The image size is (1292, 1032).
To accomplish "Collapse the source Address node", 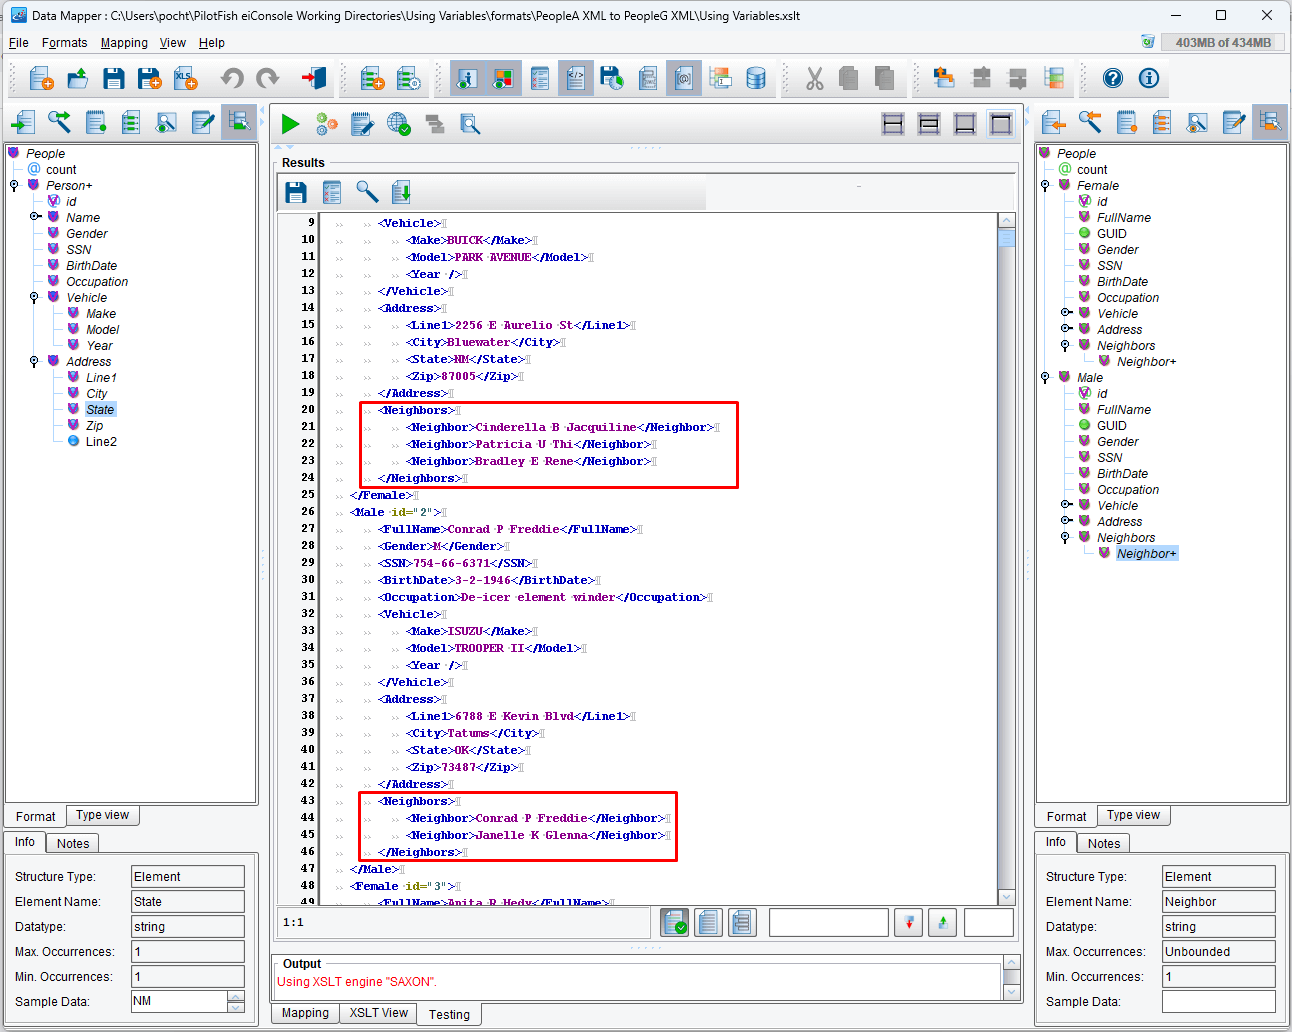I will (34, 361).
